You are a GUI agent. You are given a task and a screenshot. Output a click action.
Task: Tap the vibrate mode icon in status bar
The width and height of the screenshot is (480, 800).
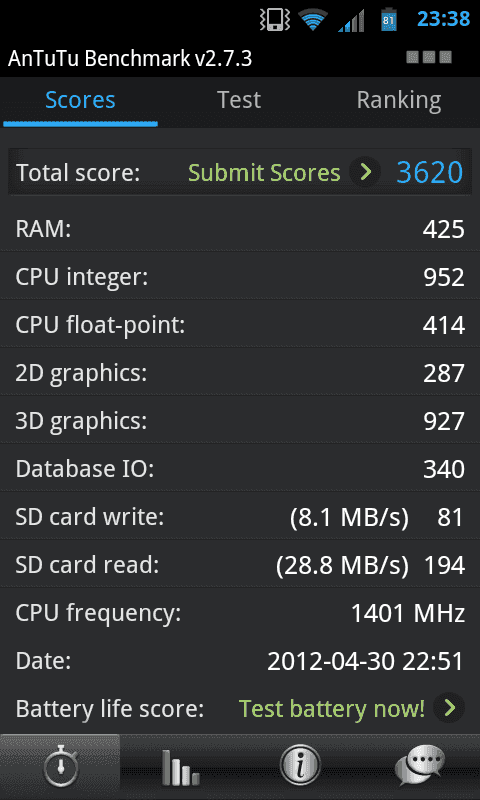pyautogui.click(x=274, y=20)
